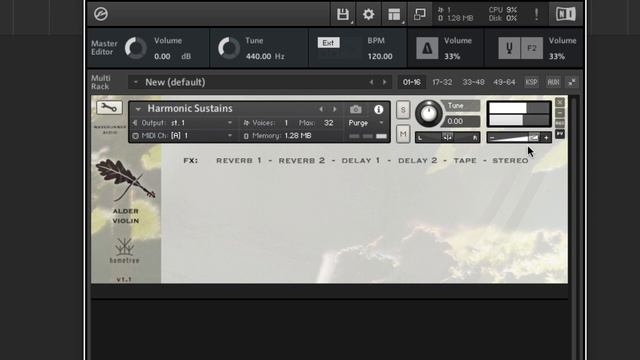Click the Master Tune value 440.00
Screen dimensions: 640x360
click(258, 56)
